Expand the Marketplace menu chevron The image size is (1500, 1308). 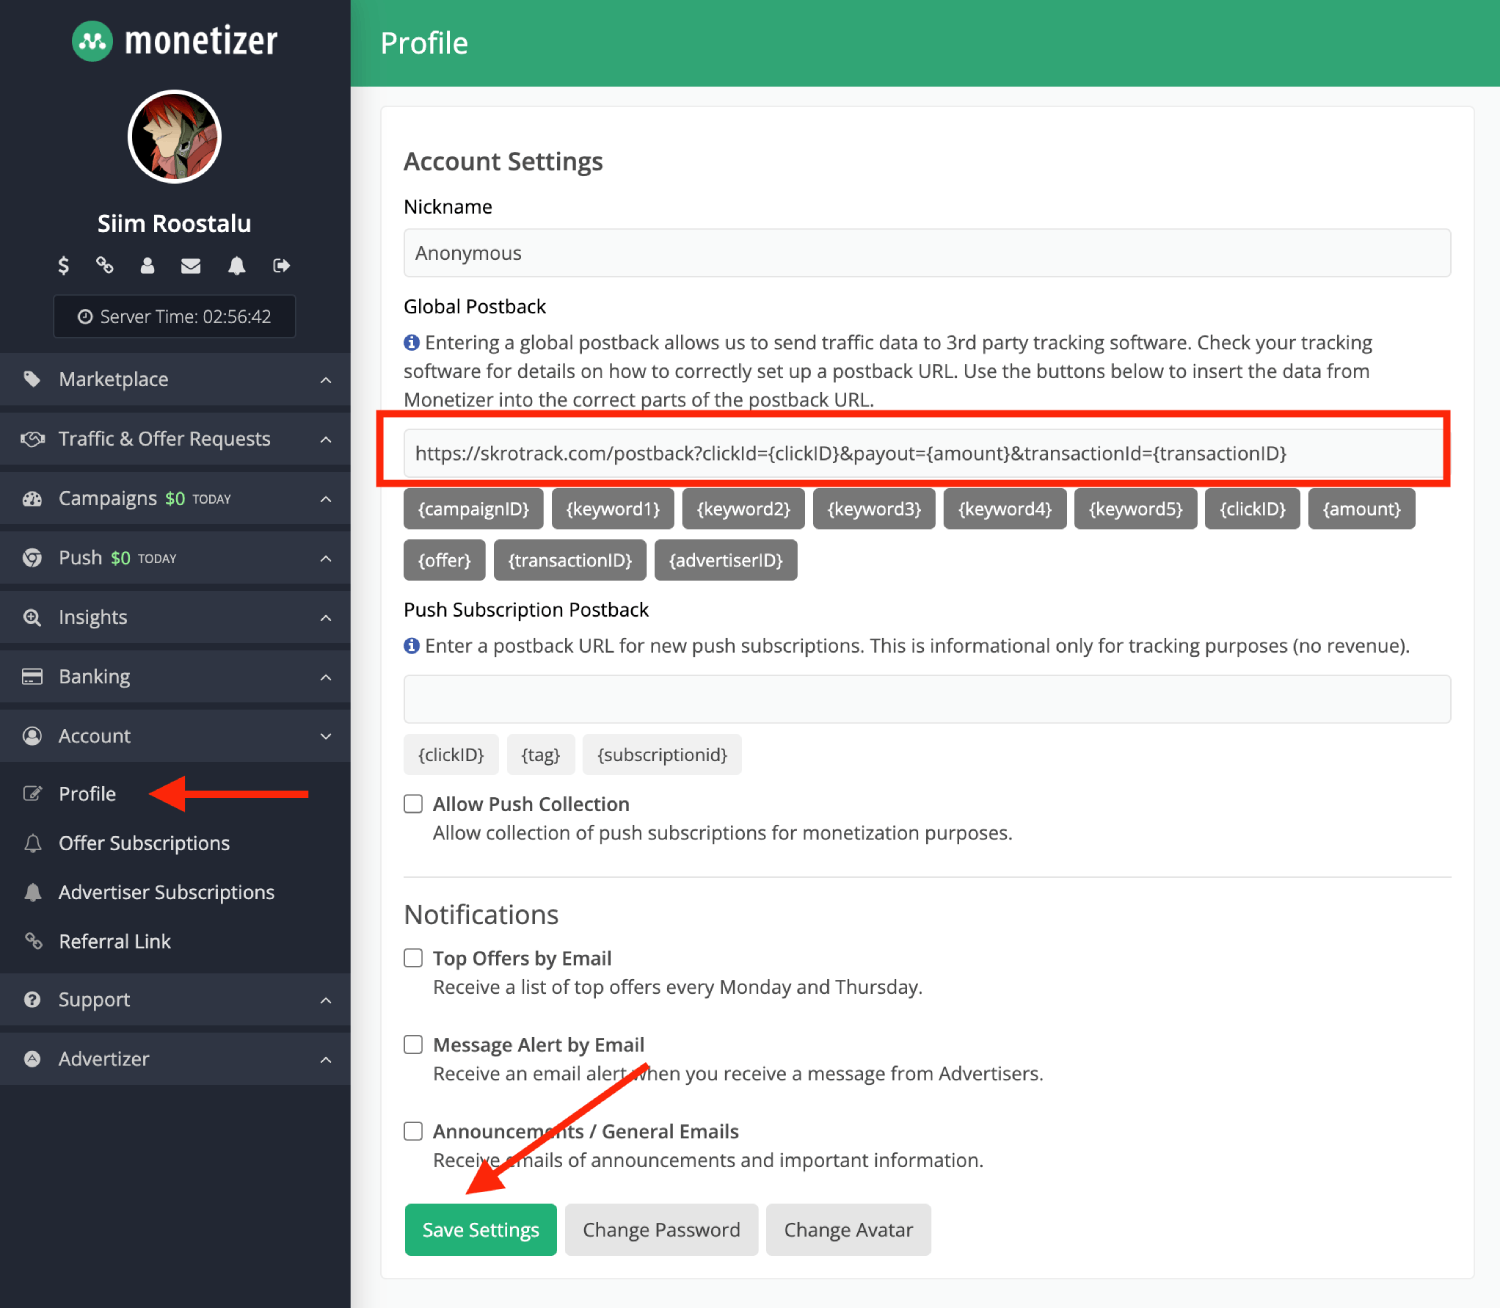click(x=326, y=380)
